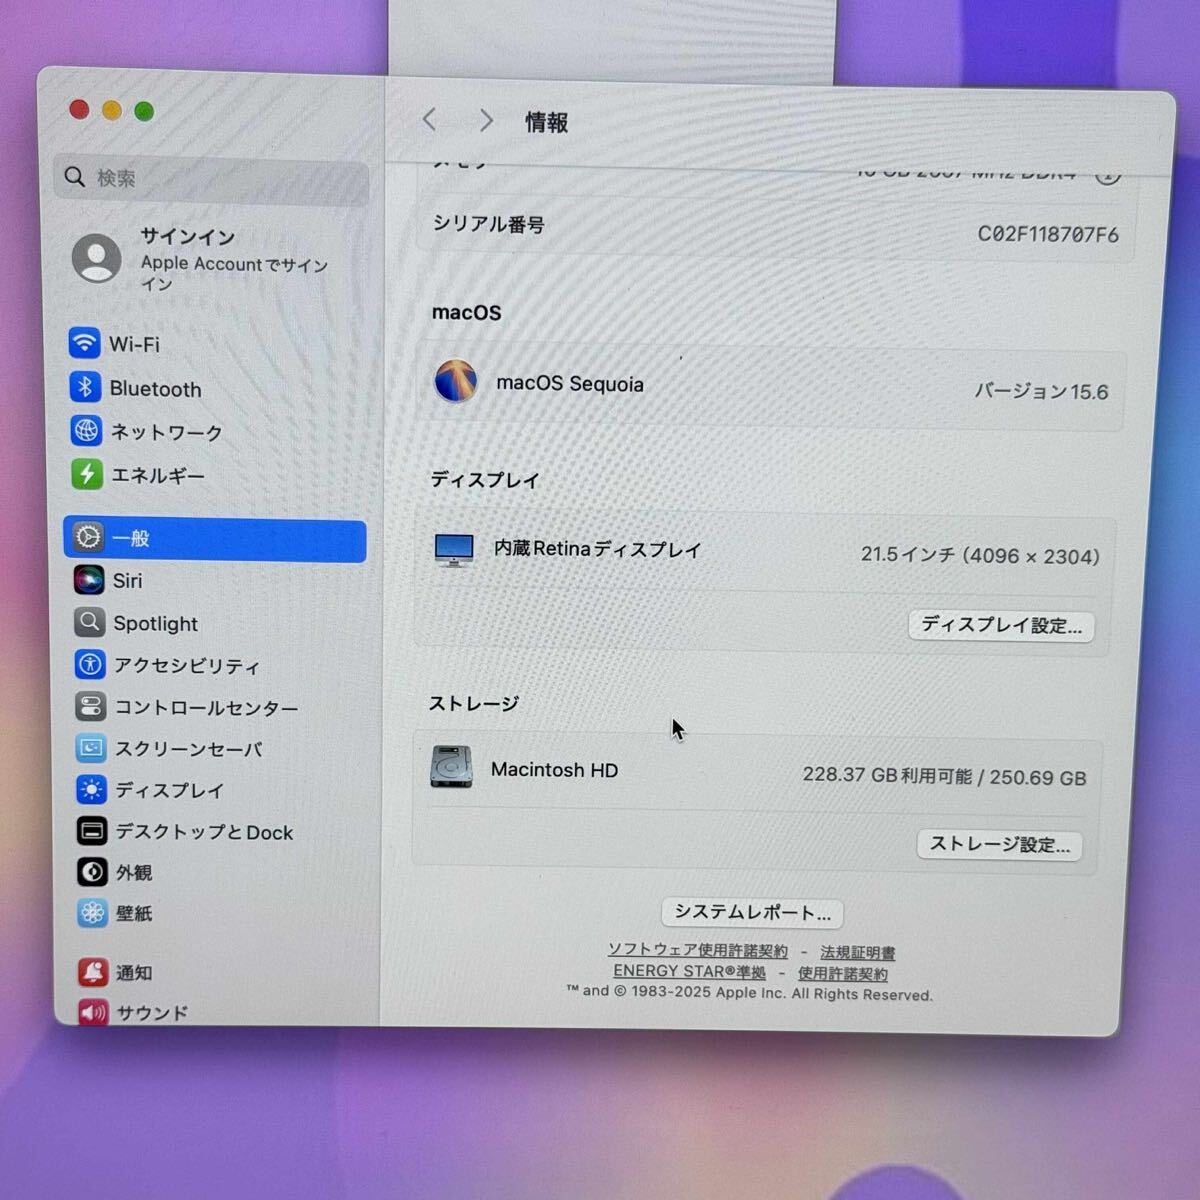
Task: Click the macOS Sequoia logo icon
Action: click(455, 381)
